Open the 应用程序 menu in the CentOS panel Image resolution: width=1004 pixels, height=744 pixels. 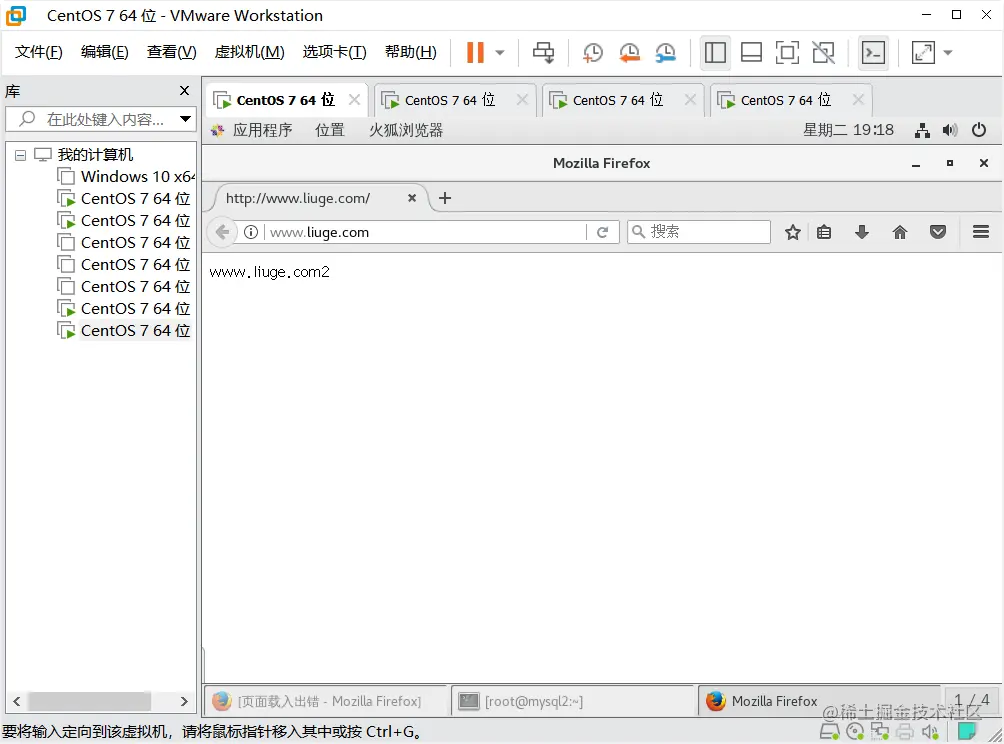click(262, 131)
